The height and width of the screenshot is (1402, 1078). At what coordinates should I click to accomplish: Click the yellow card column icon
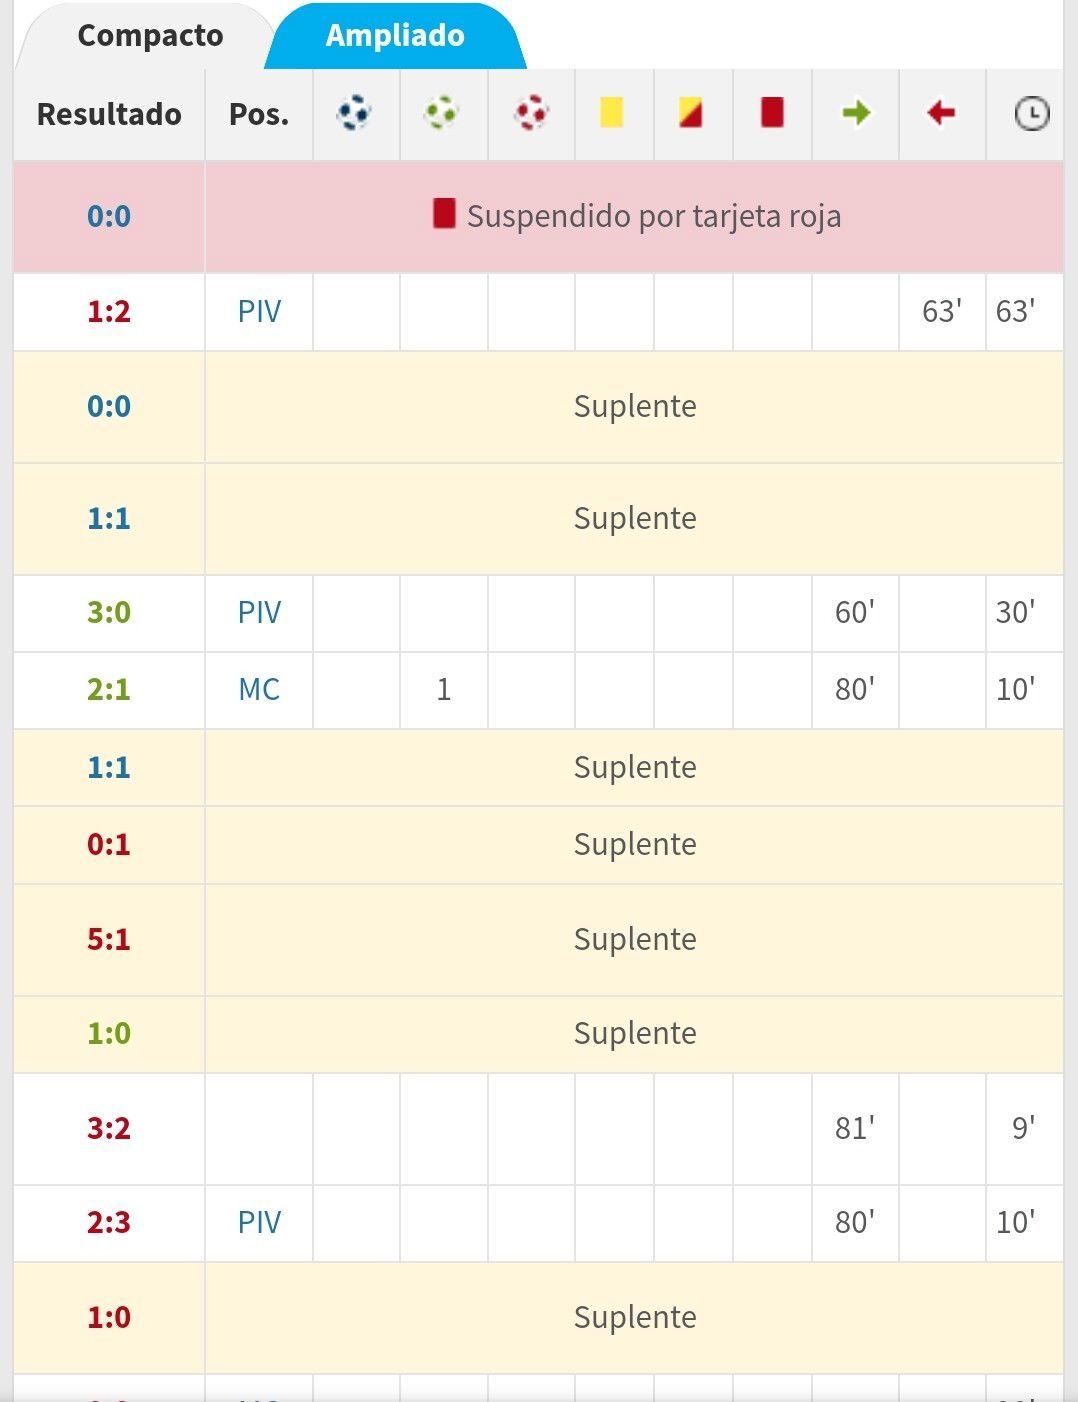pos(611,112)
